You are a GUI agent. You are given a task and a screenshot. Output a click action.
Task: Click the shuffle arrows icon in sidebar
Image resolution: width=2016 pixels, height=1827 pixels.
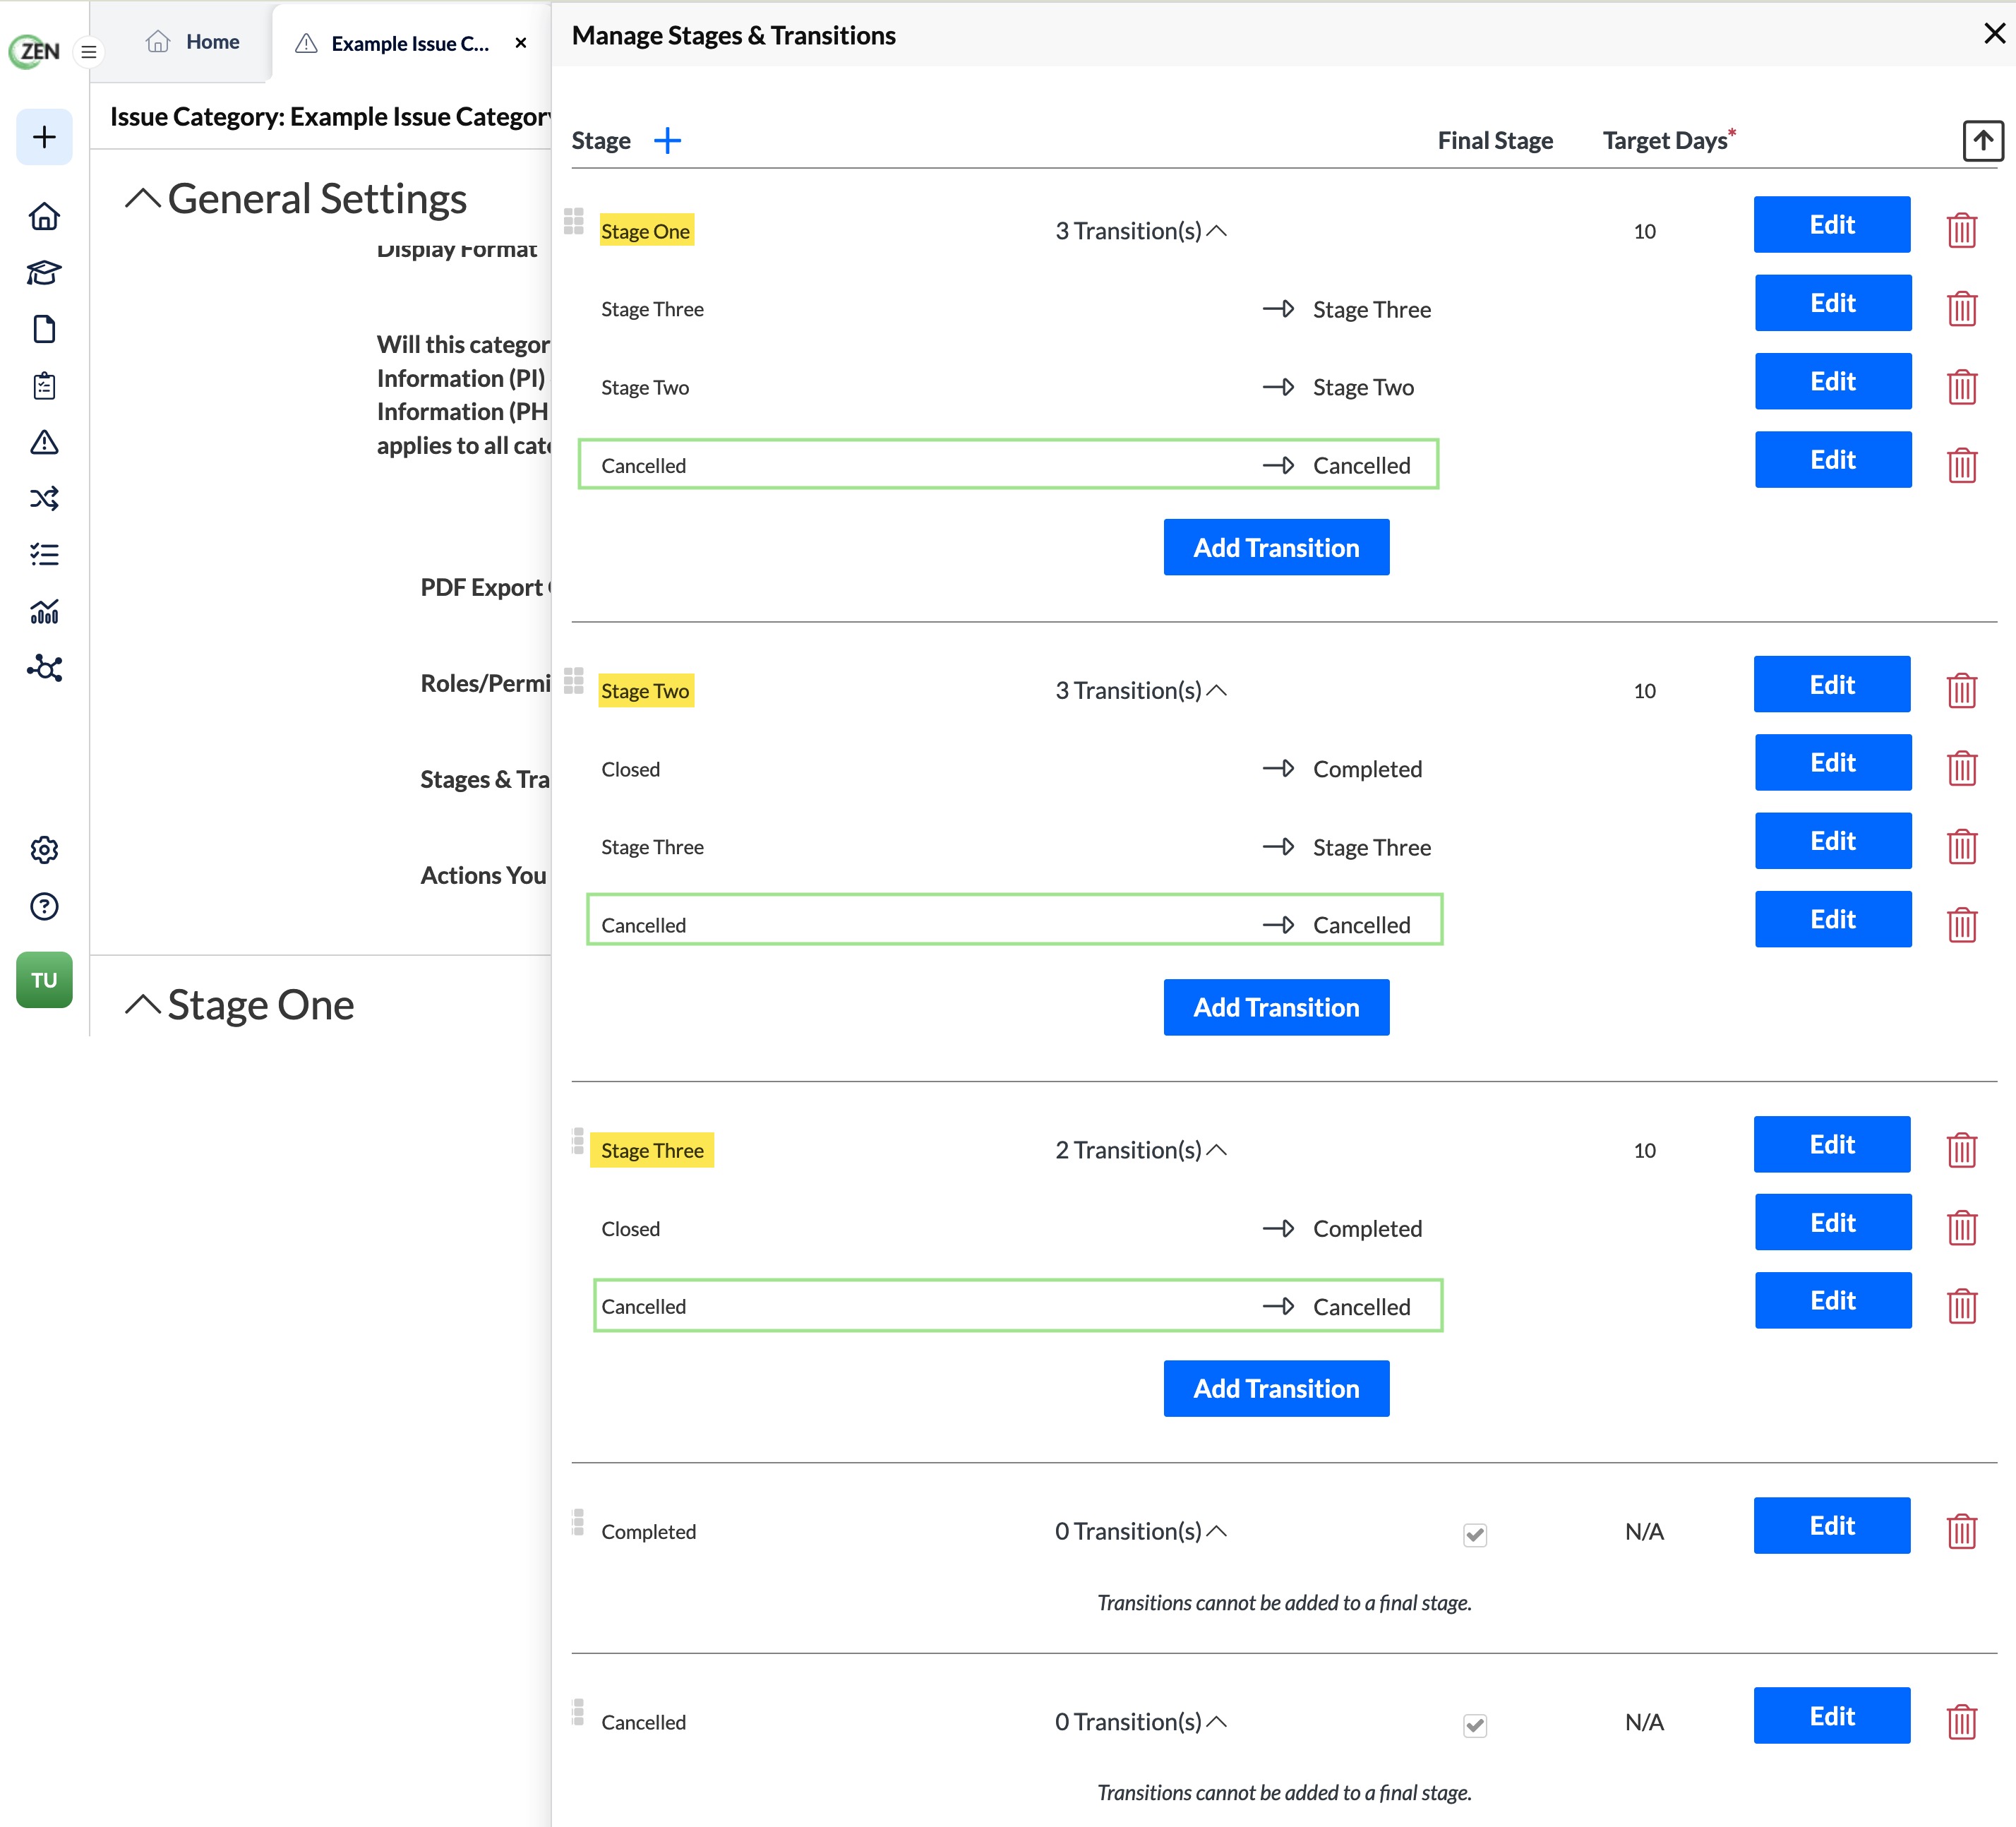tap(44, 498)
